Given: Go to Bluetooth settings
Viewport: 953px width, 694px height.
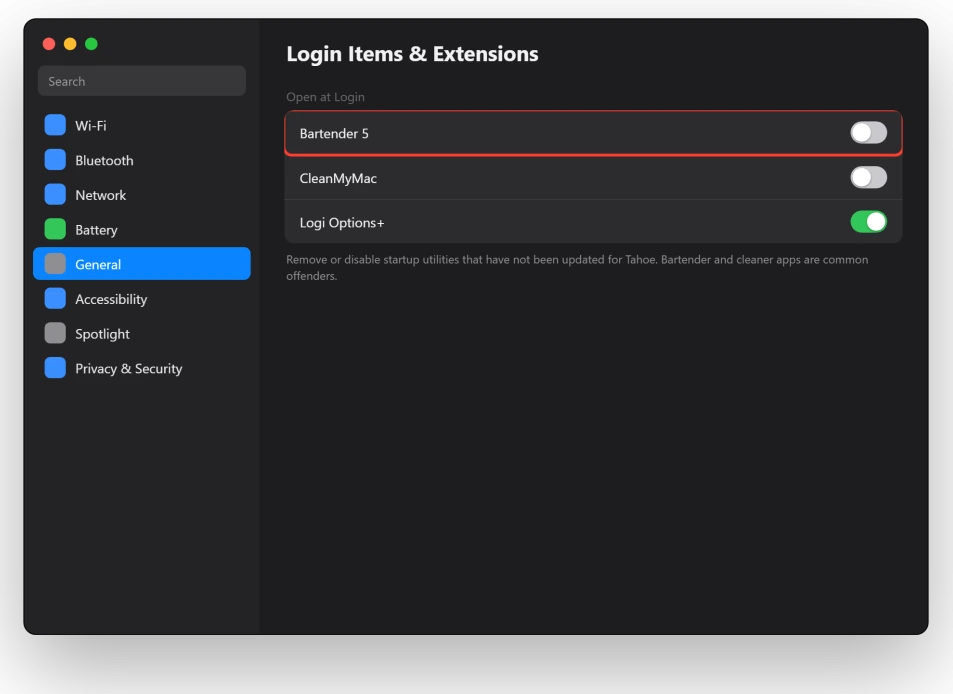Looking at the screenshot, I should (142, 160).
